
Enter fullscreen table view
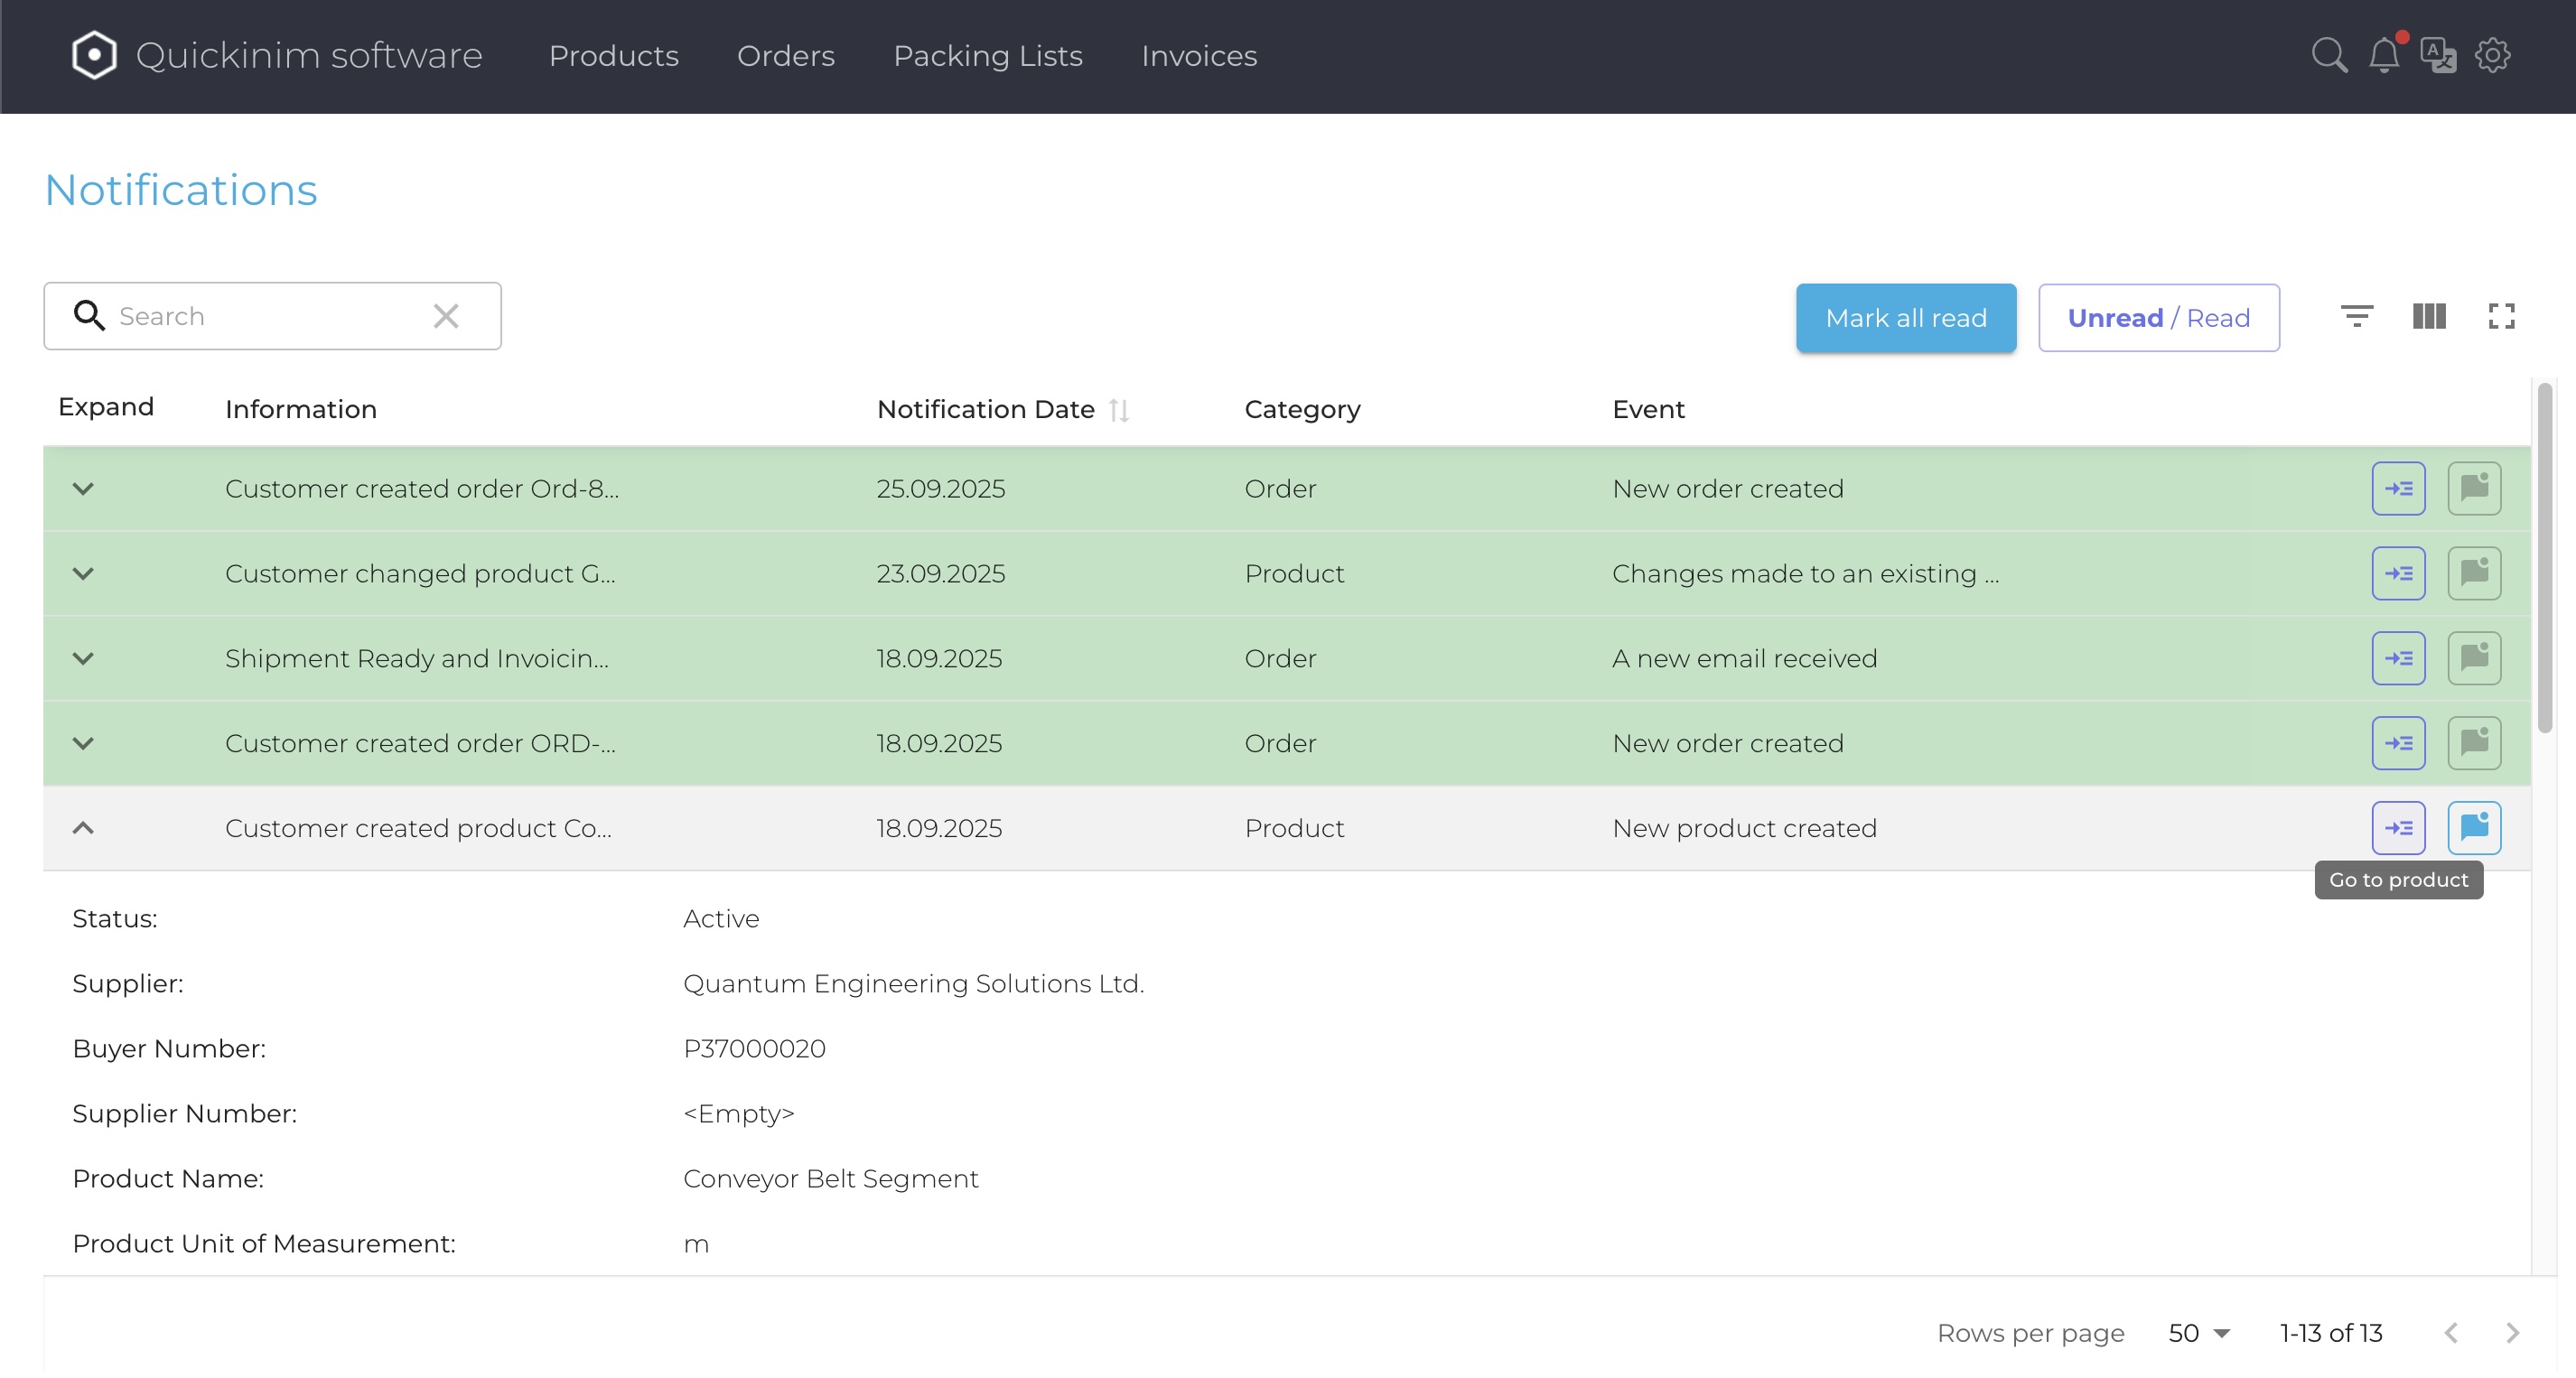coord(2502,316)
